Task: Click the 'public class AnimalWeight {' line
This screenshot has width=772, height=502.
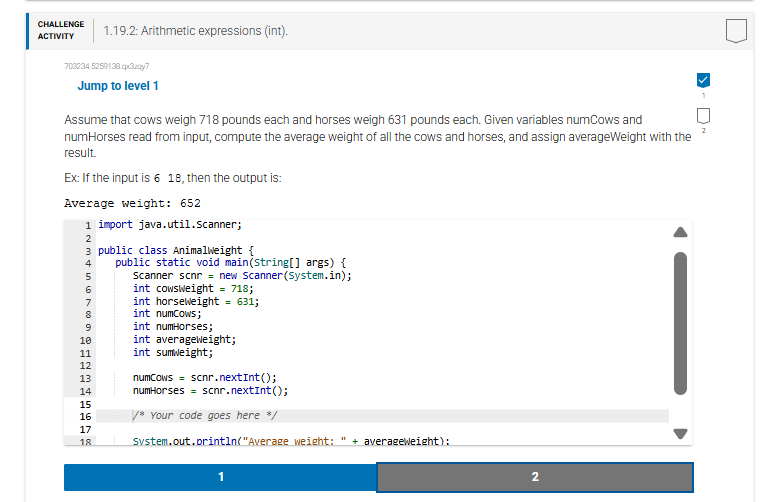Action: (x=176, y=250)
